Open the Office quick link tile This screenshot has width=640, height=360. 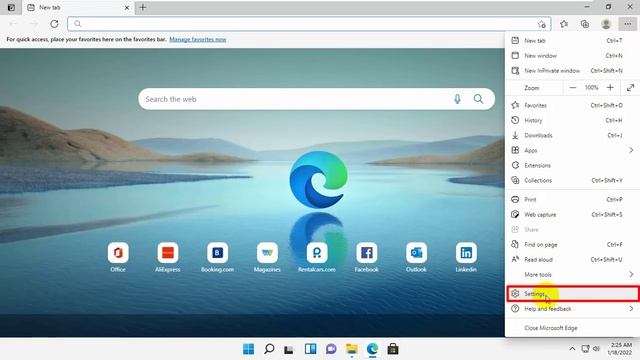[118, 253]
